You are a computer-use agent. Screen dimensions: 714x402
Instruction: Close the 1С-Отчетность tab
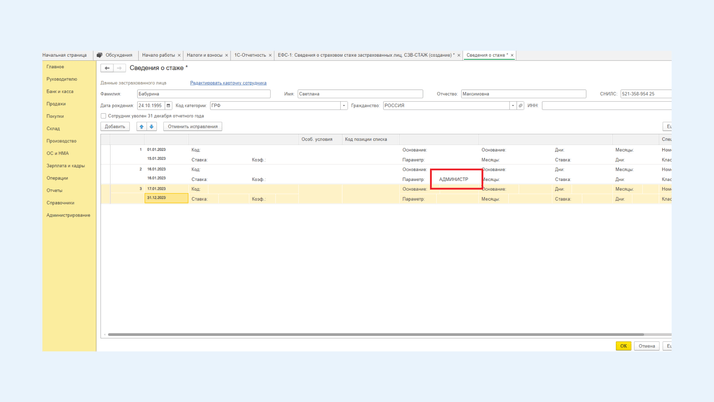(270, 55)
